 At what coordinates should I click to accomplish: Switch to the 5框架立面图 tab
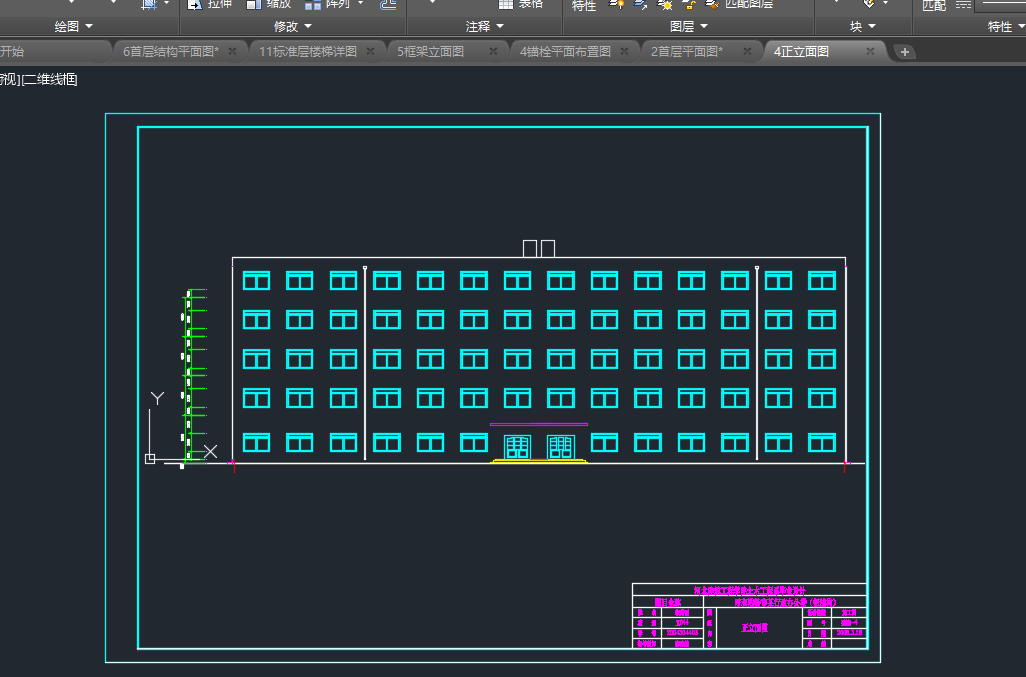point(431,52)
